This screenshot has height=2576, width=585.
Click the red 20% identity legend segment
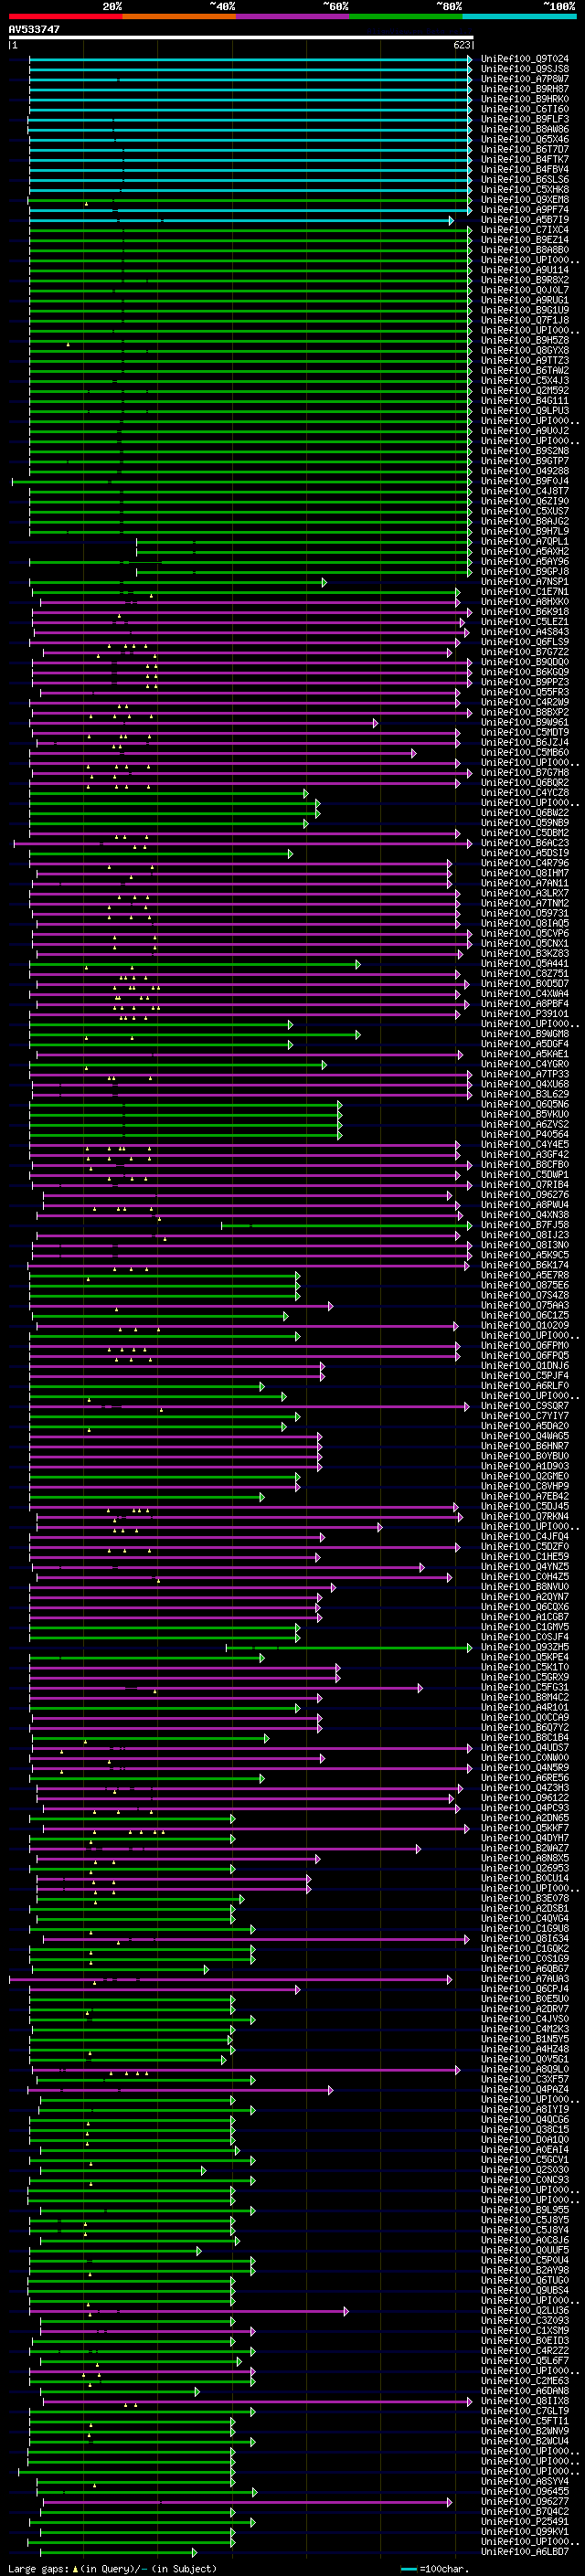click(65, 17)
